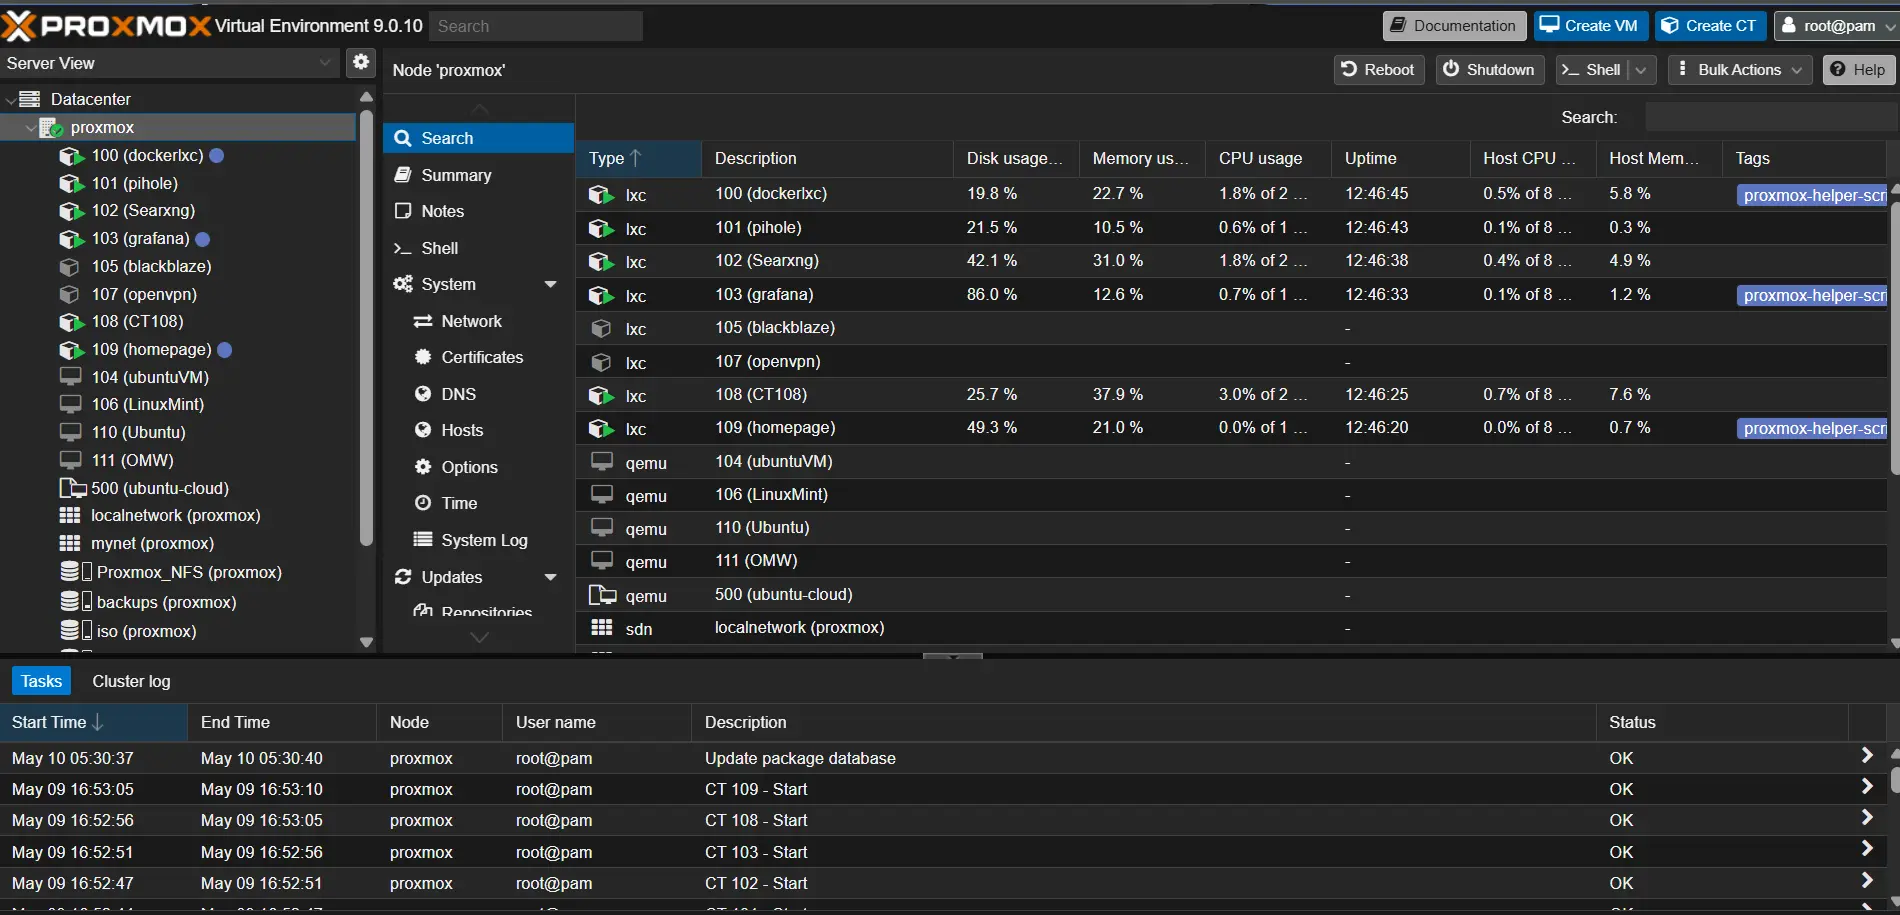Select localnetwork (proxmox) SDN grid icon in tree
The height and width of the screenshot is (915, 1900).
[70, 515]
